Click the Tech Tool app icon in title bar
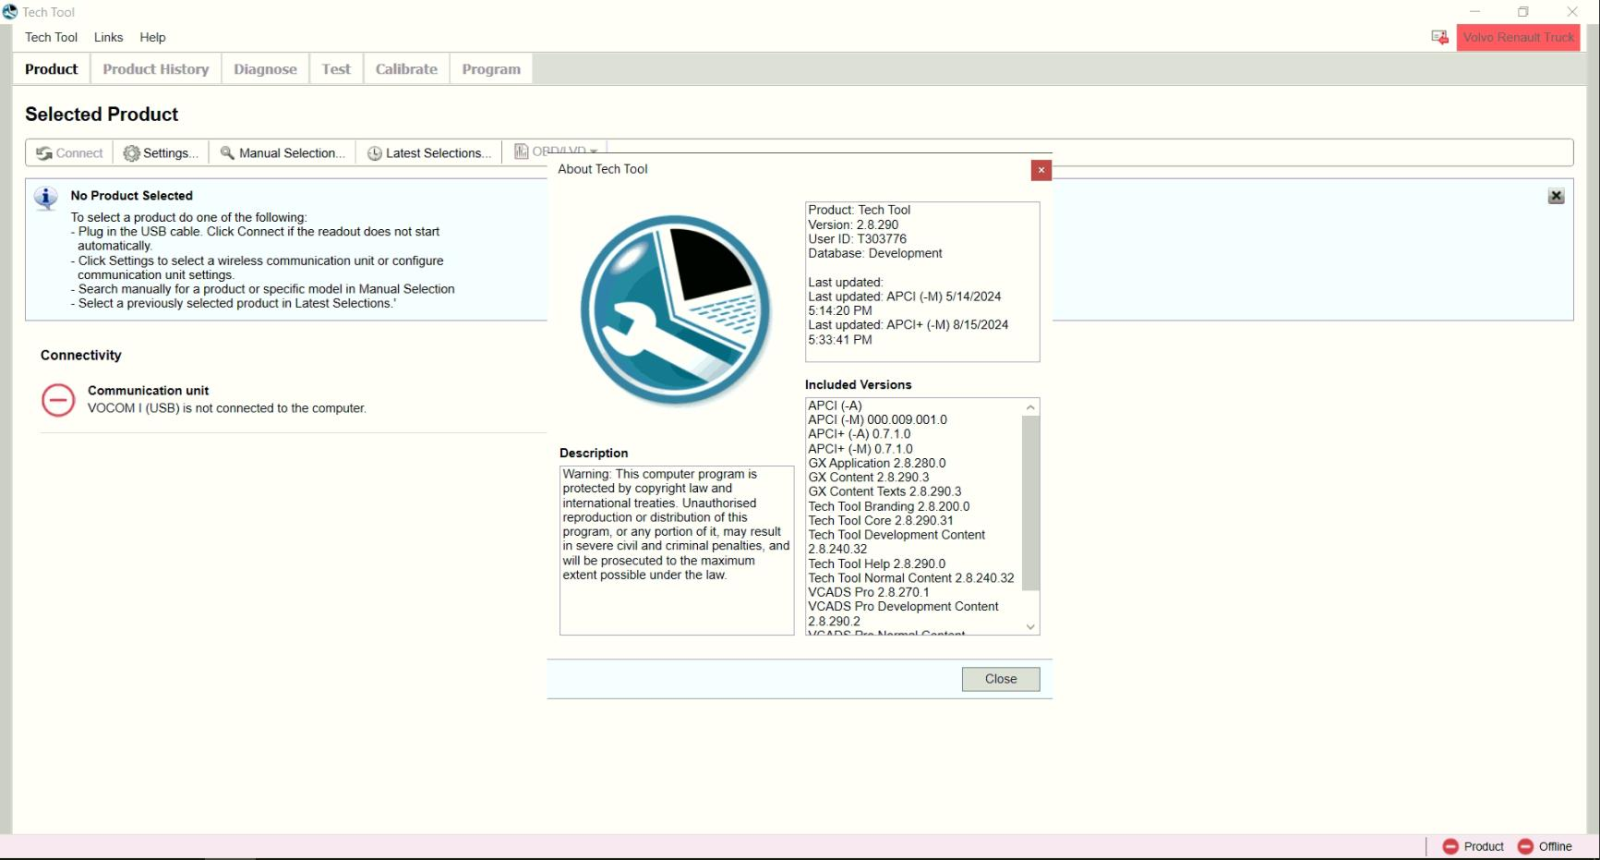This screenshot has height=860, width=1600. pyautogui.click(x=10, y=12)
